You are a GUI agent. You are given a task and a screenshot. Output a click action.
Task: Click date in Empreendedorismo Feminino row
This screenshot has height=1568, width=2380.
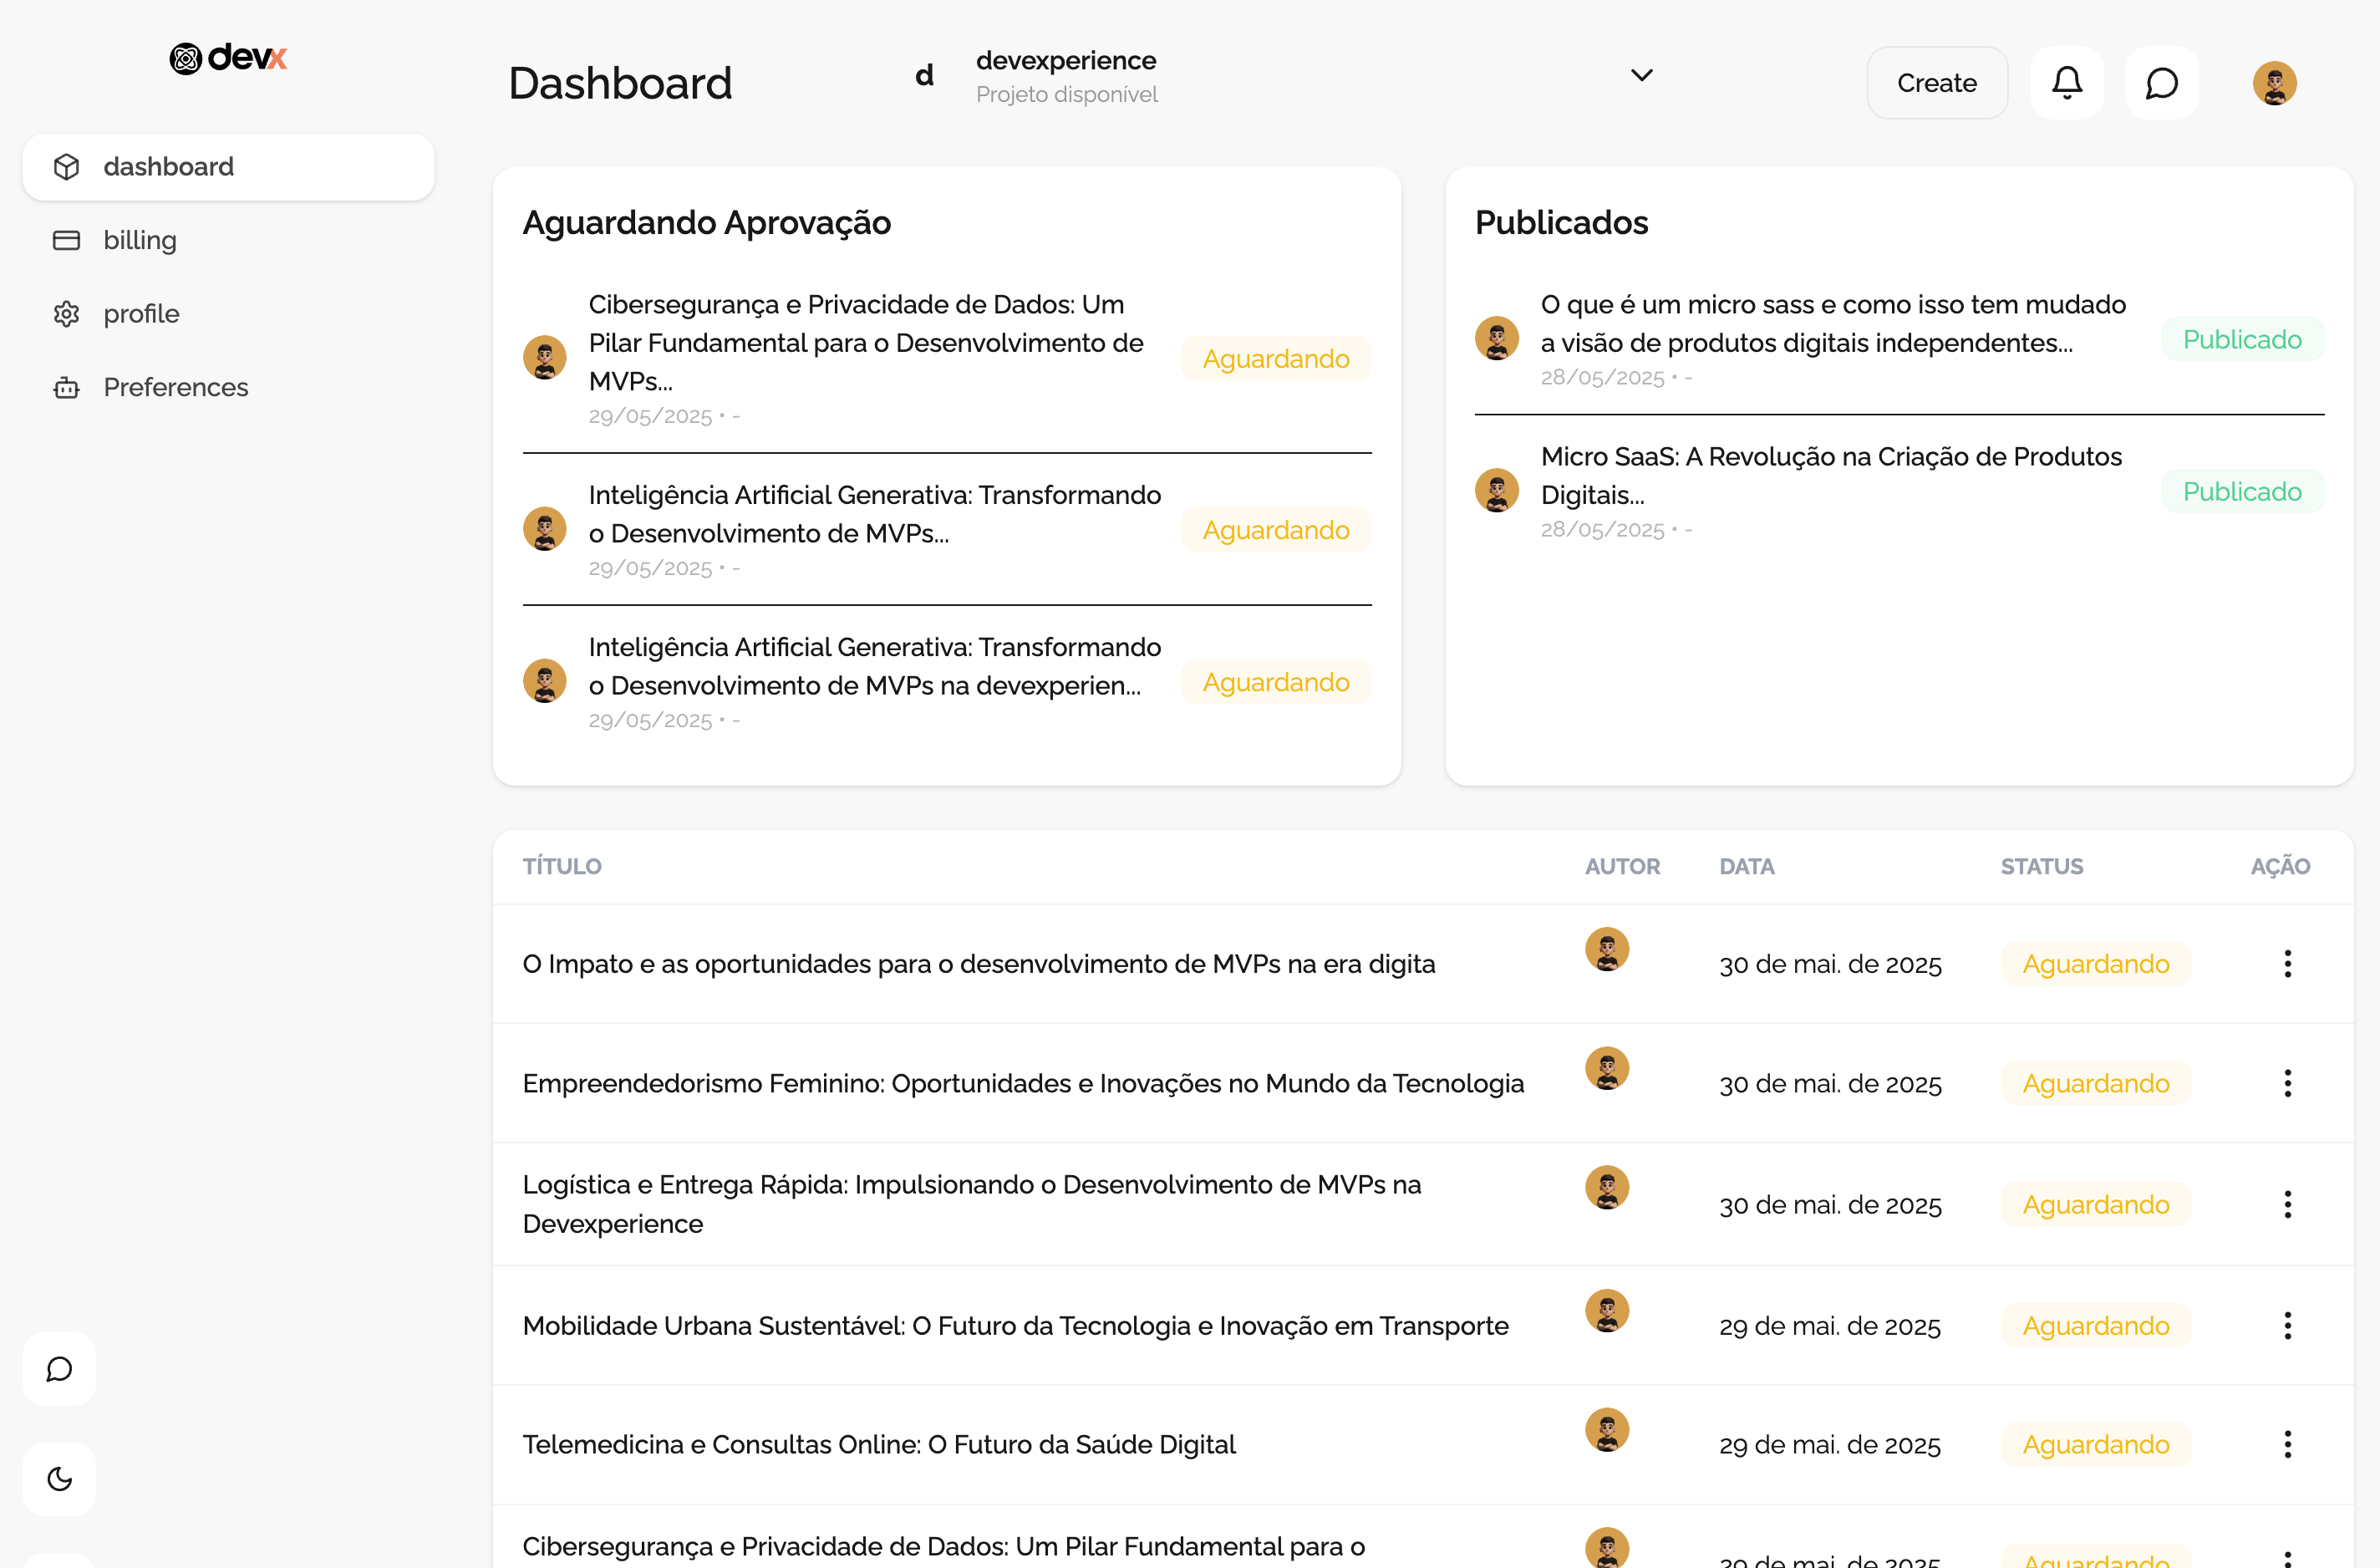[1830, 1084]
